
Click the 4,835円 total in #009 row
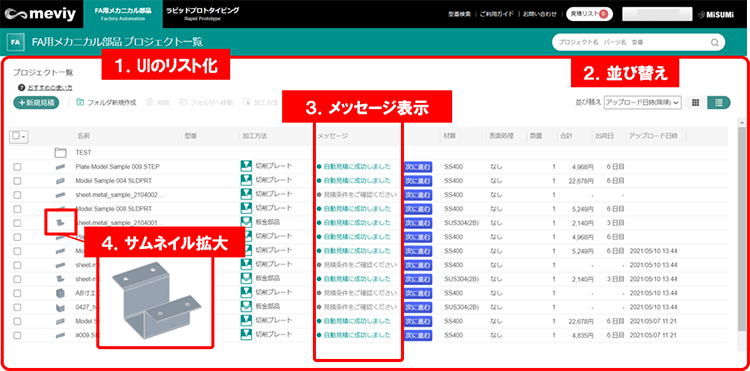[x=584, y=335]
